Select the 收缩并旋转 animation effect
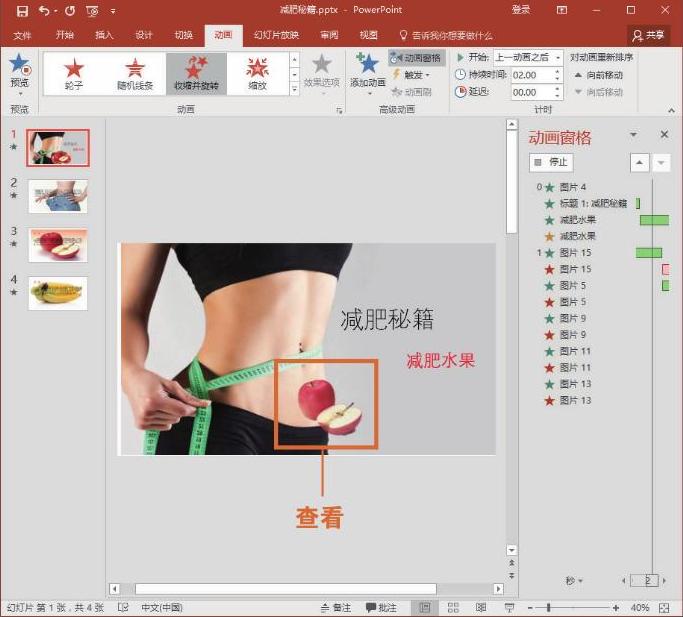683x617 pixels. point(196,74)
